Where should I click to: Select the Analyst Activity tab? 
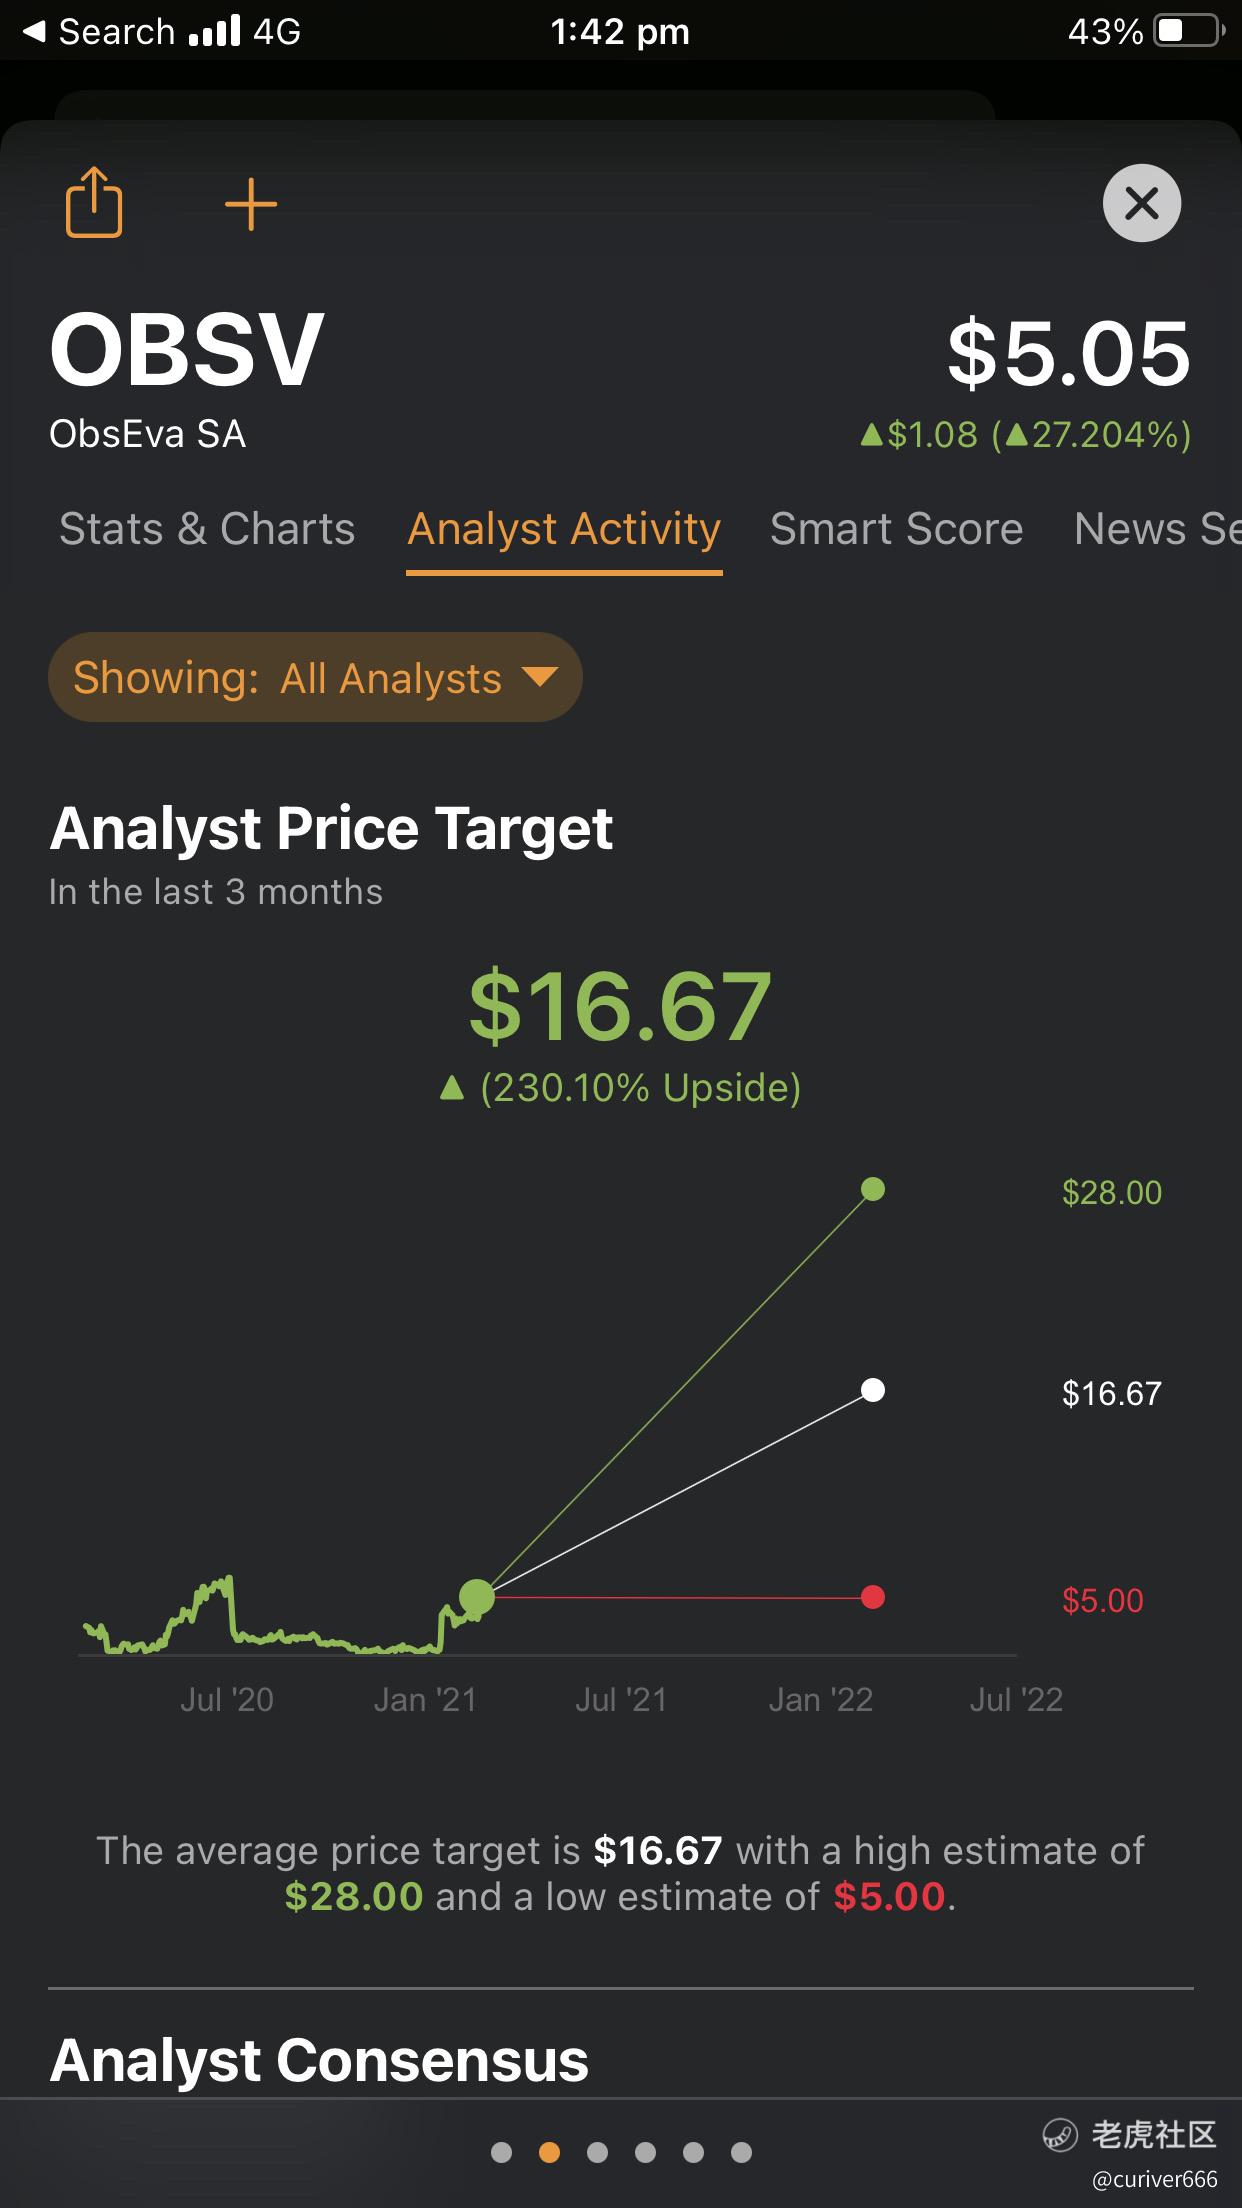(564, 530)
